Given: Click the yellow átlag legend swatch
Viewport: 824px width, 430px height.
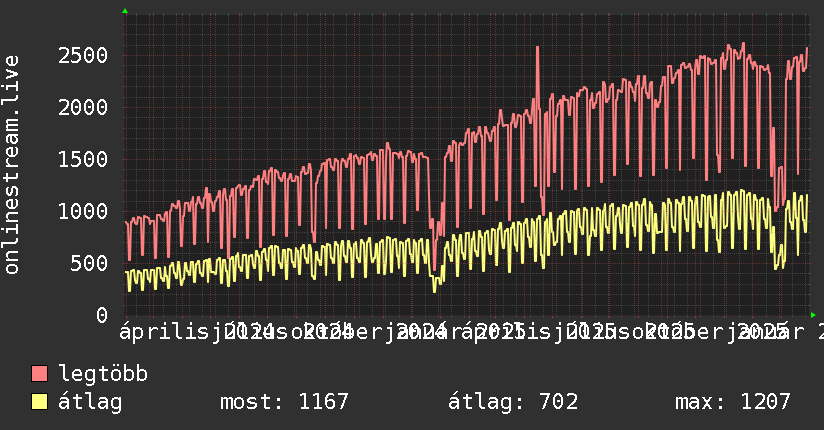Looking at the screenshot, I should point(39,402).
